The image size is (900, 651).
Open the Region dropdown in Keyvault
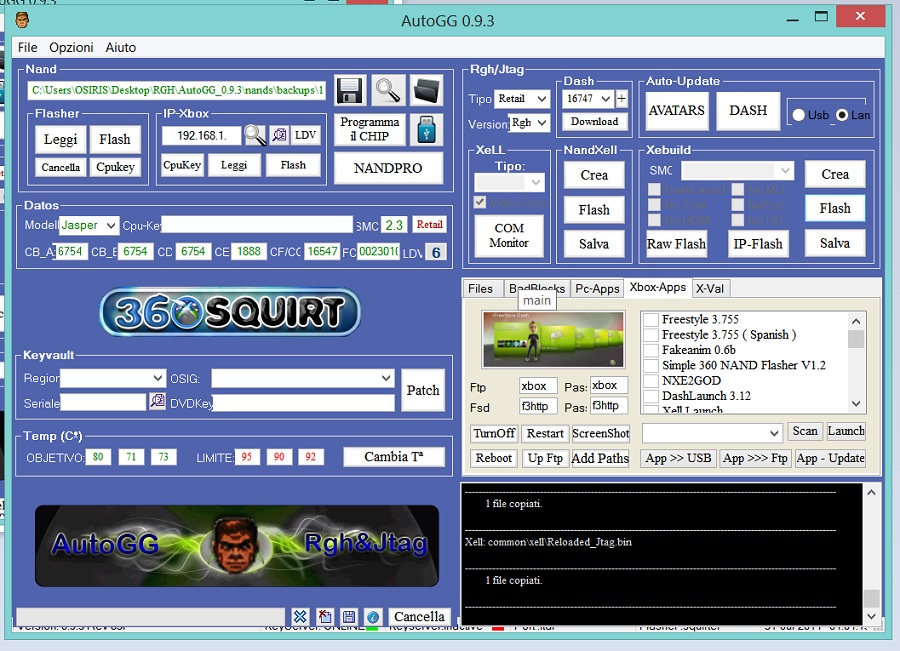(112, 378)
